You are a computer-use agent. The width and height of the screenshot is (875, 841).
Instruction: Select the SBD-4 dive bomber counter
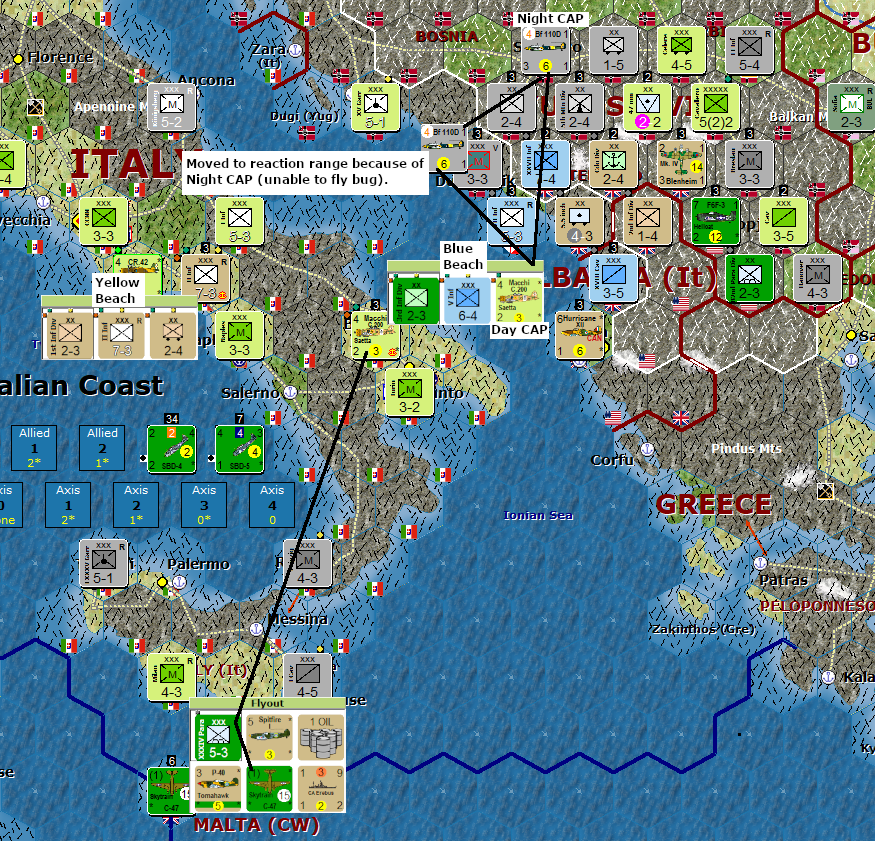coord(171,449)
